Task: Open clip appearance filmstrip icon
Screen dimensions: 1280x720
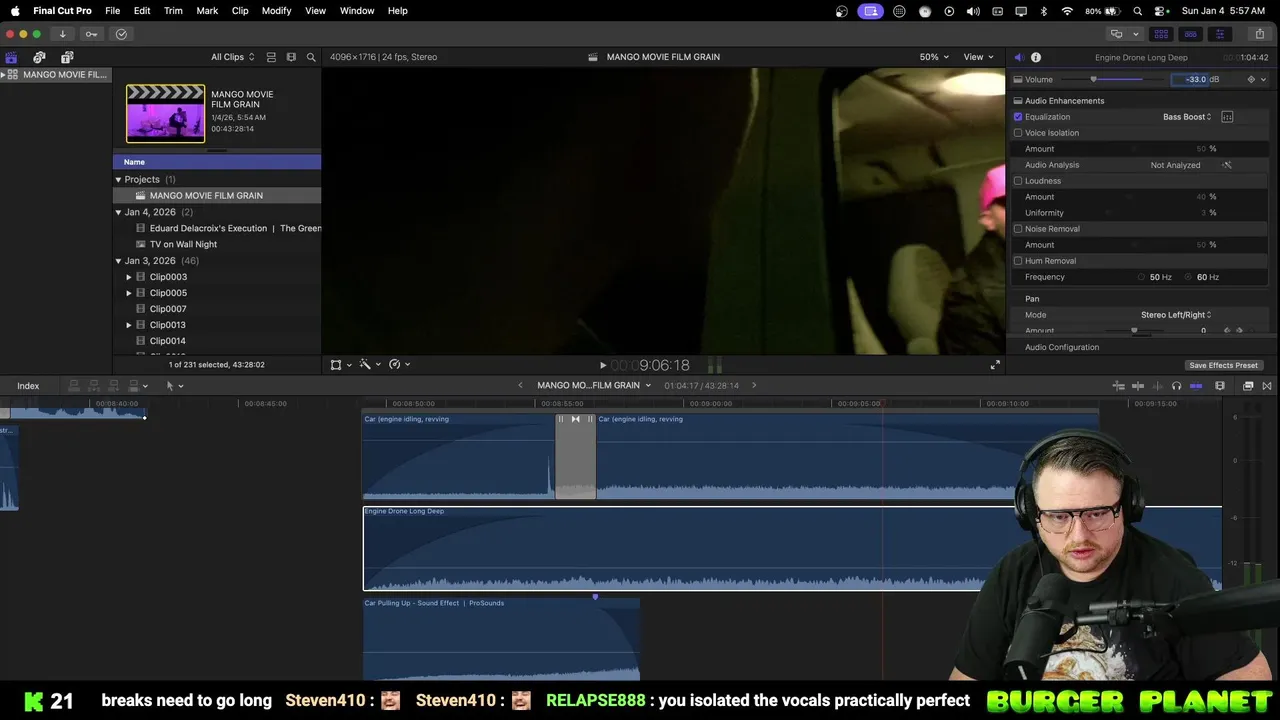Action: coord(291,57)
